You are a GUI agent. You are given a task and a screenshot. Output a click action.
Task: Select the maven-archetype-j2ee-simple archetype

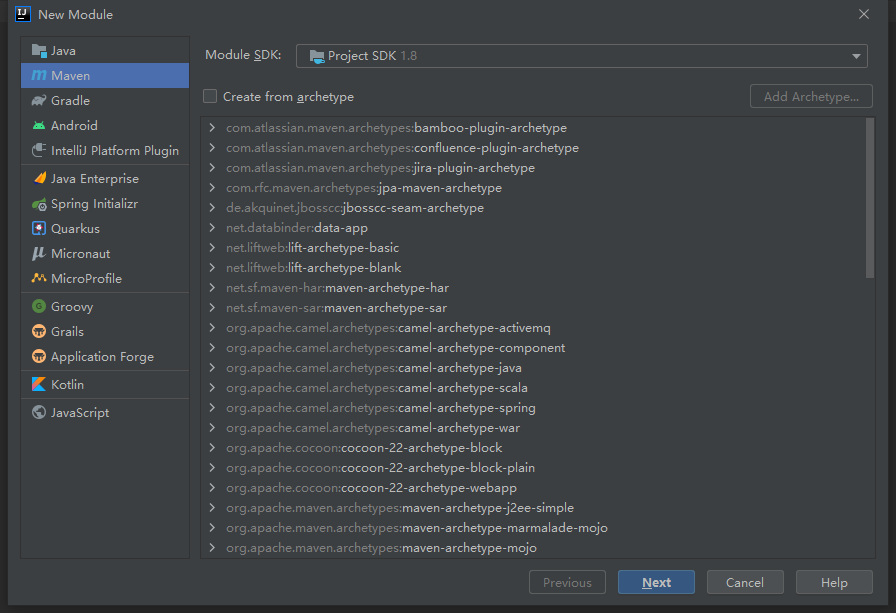click(x=399, y=507)
